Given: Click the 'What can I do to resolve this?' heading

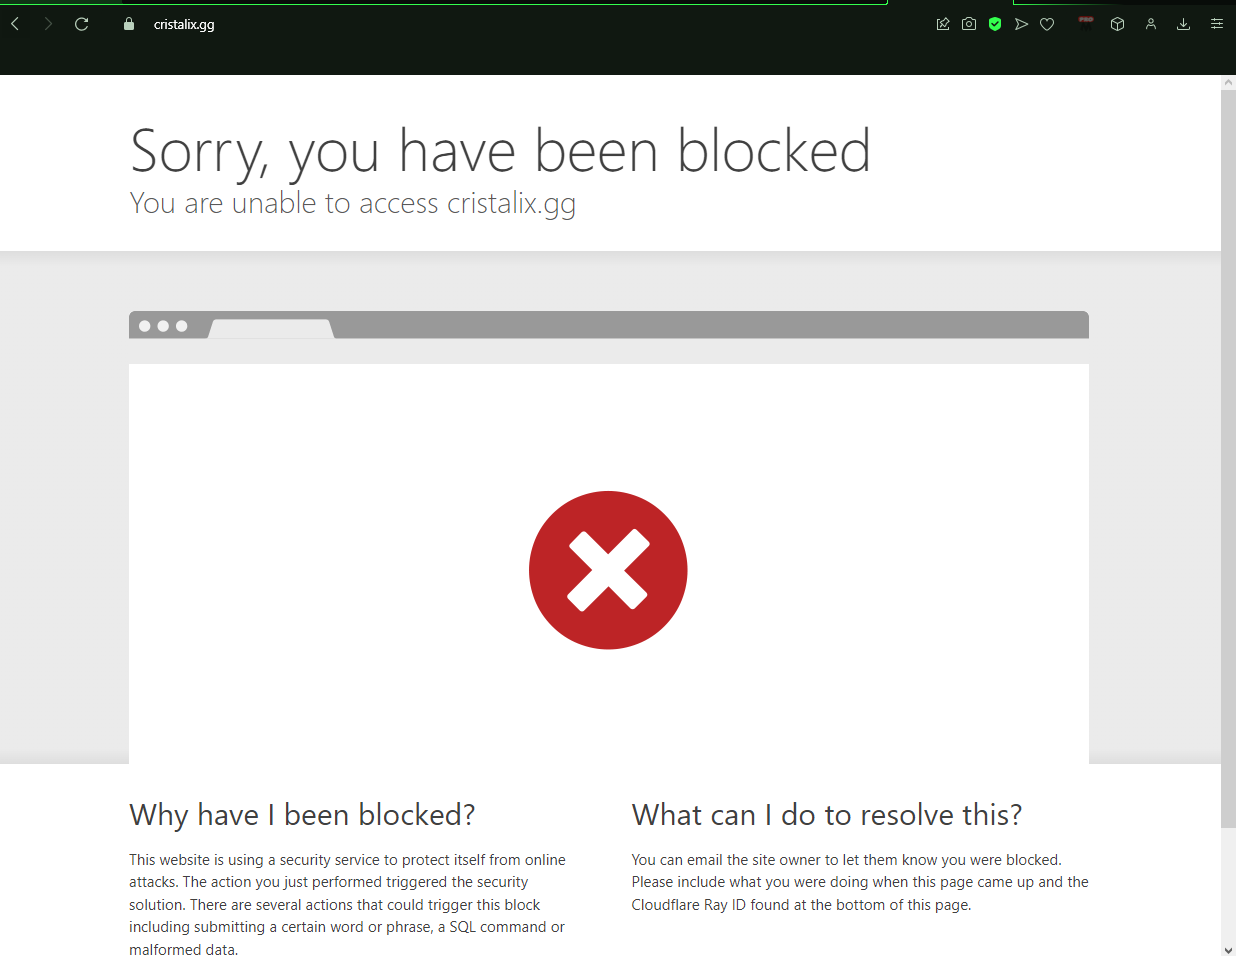Looking at the screenshot, I should pyautogui.click(x=827, y=815).
